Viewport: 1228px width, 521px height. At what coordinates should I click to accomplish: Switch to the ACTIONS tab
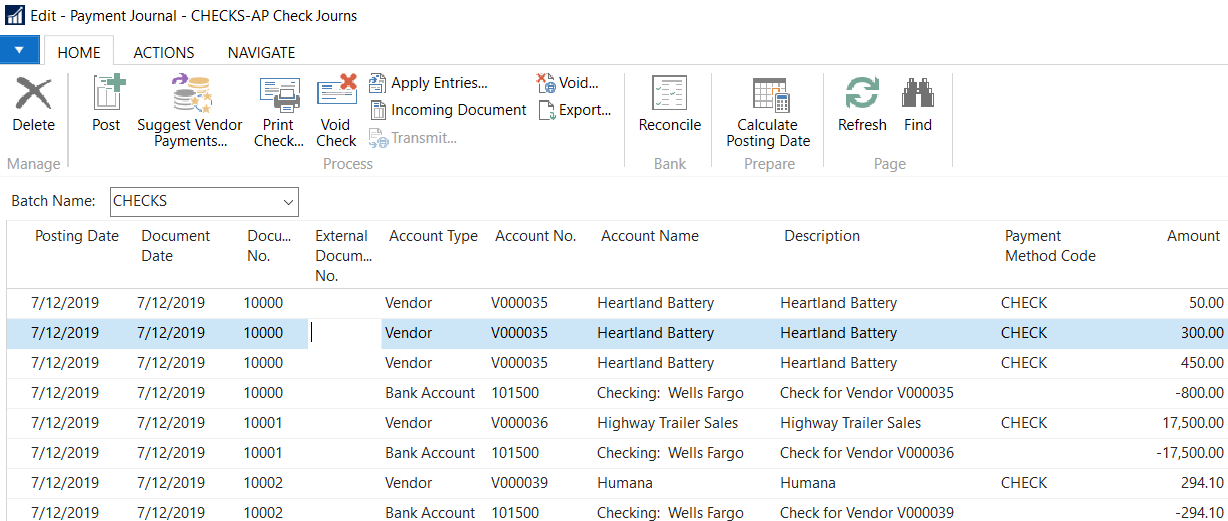164,53
